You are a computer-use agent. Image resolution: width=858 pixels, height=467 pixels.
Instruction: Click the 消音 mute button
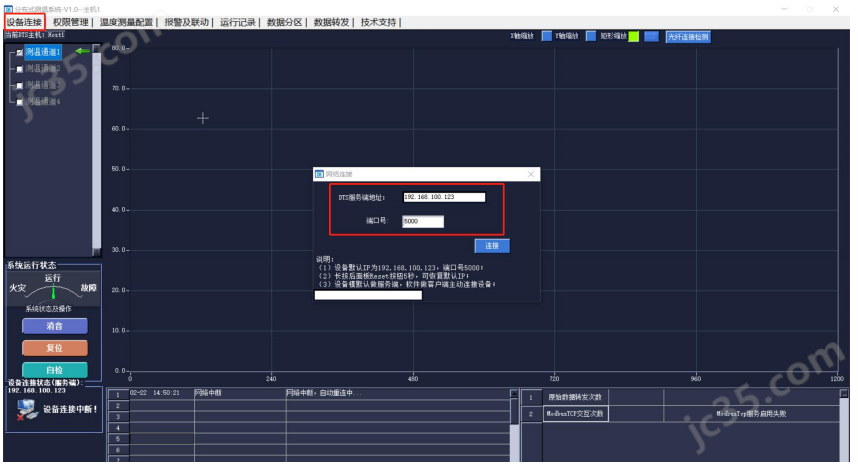click(x=55, y=326)
